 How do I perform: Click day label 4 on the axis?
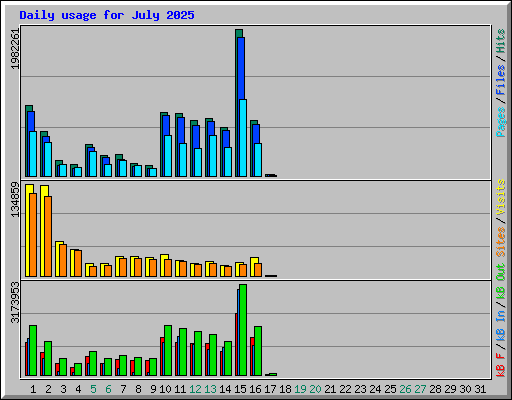pyautogui.click(x=78, y=389)
